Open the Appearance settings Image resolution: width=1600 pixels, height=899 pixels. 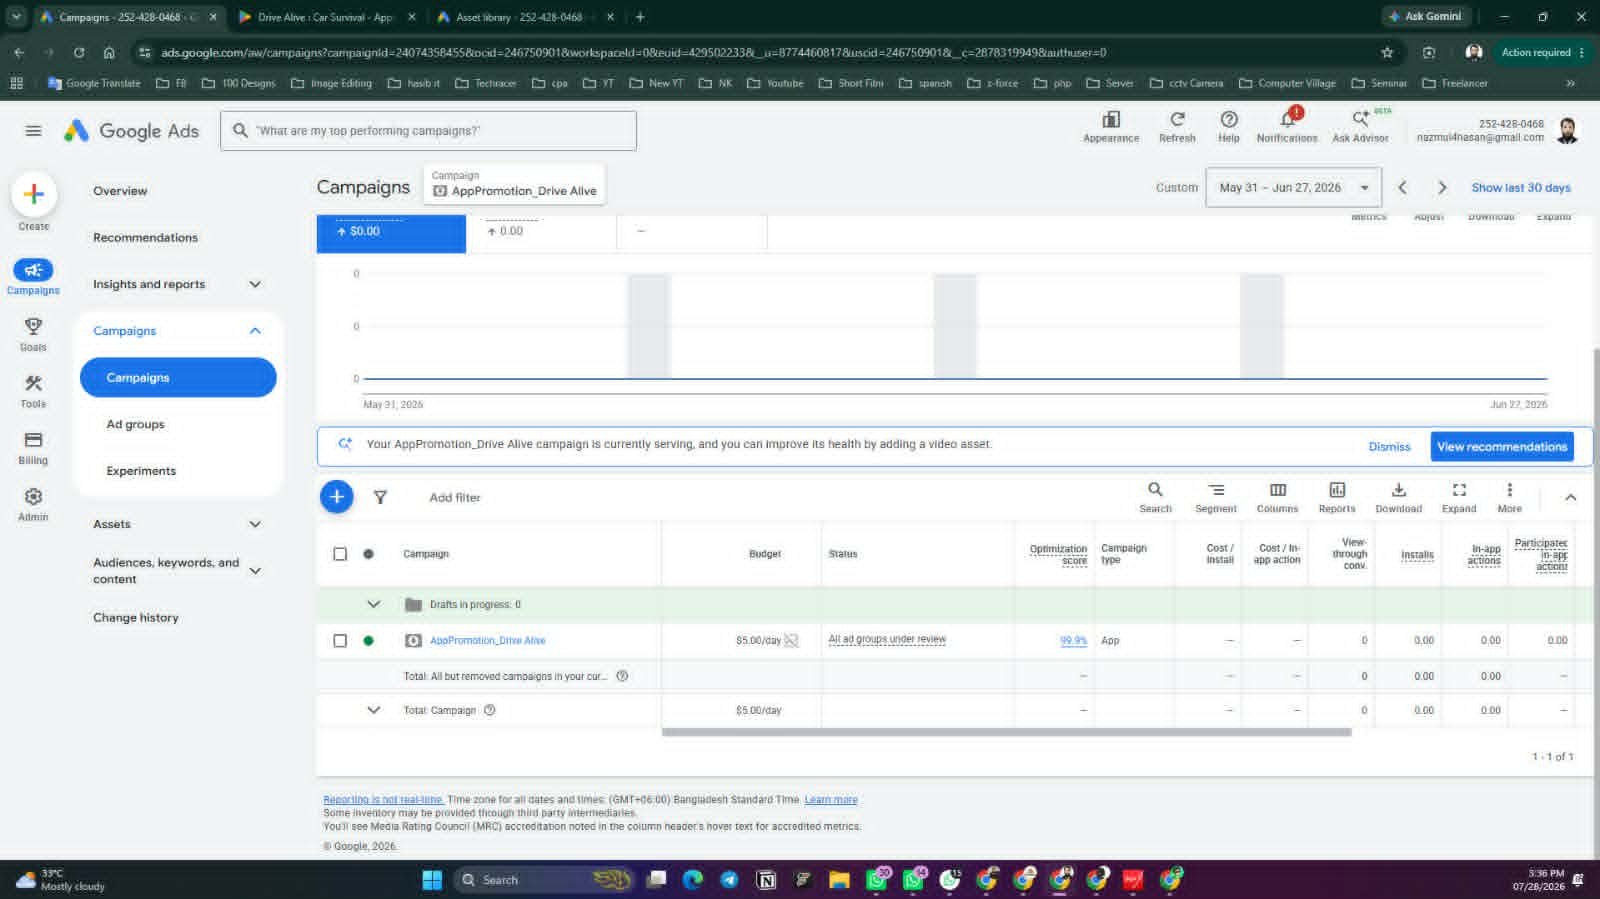[x=1111, y=127]
